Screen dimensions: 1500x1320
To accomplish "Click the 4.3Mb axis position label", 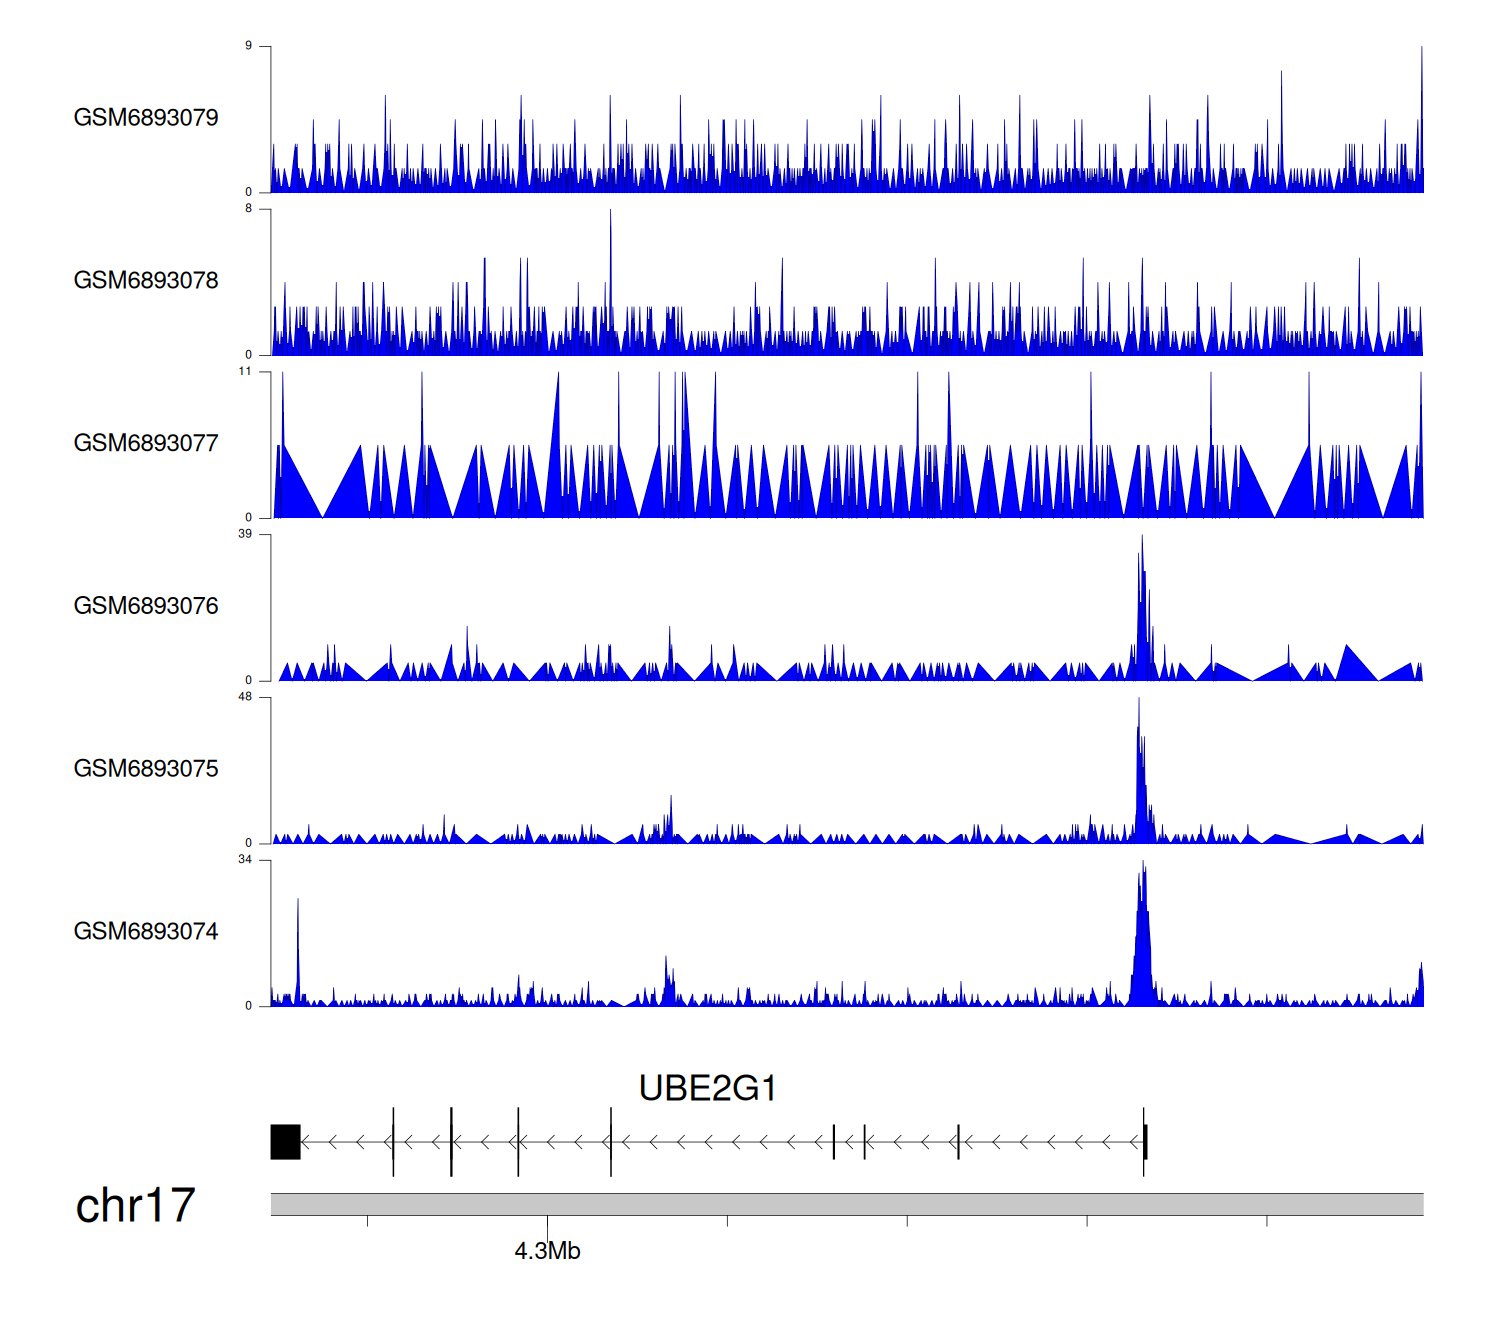I will click(547, 1251).
